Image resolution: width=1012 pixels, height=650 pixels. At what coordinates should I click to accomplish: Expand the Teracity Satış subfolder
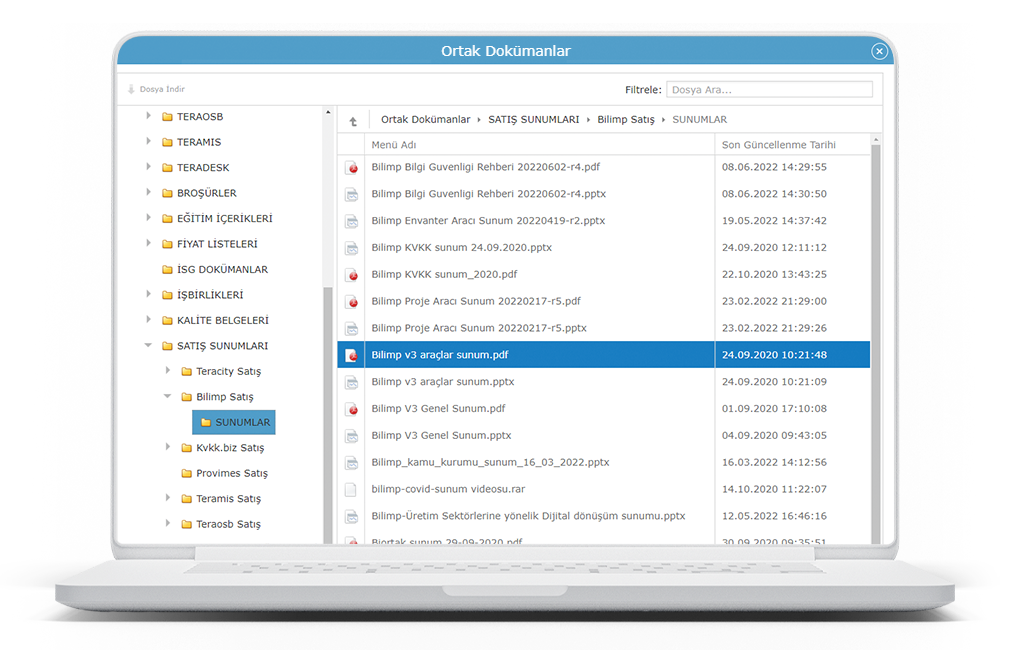tap(168, 371)
